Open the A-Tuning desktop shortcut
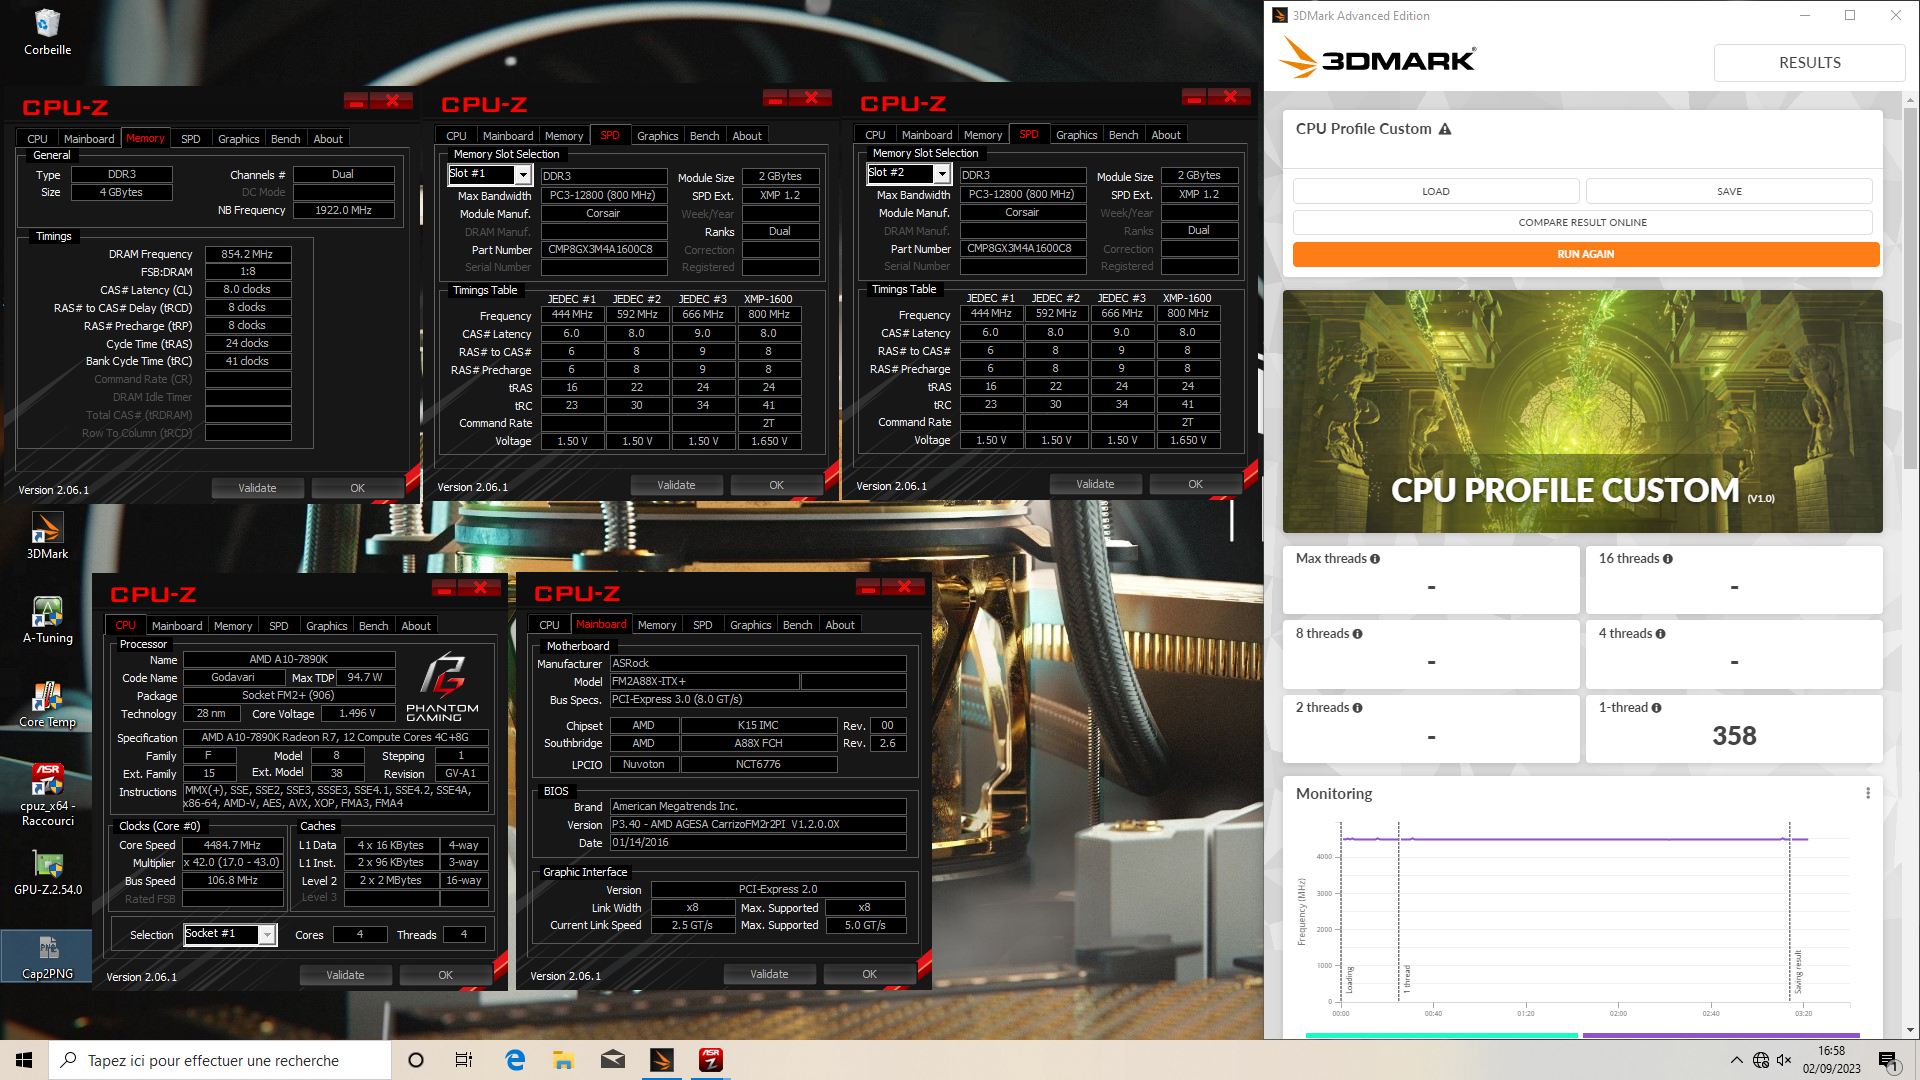Screen dimensions: 1920x1080 click(x=47, y=620)
